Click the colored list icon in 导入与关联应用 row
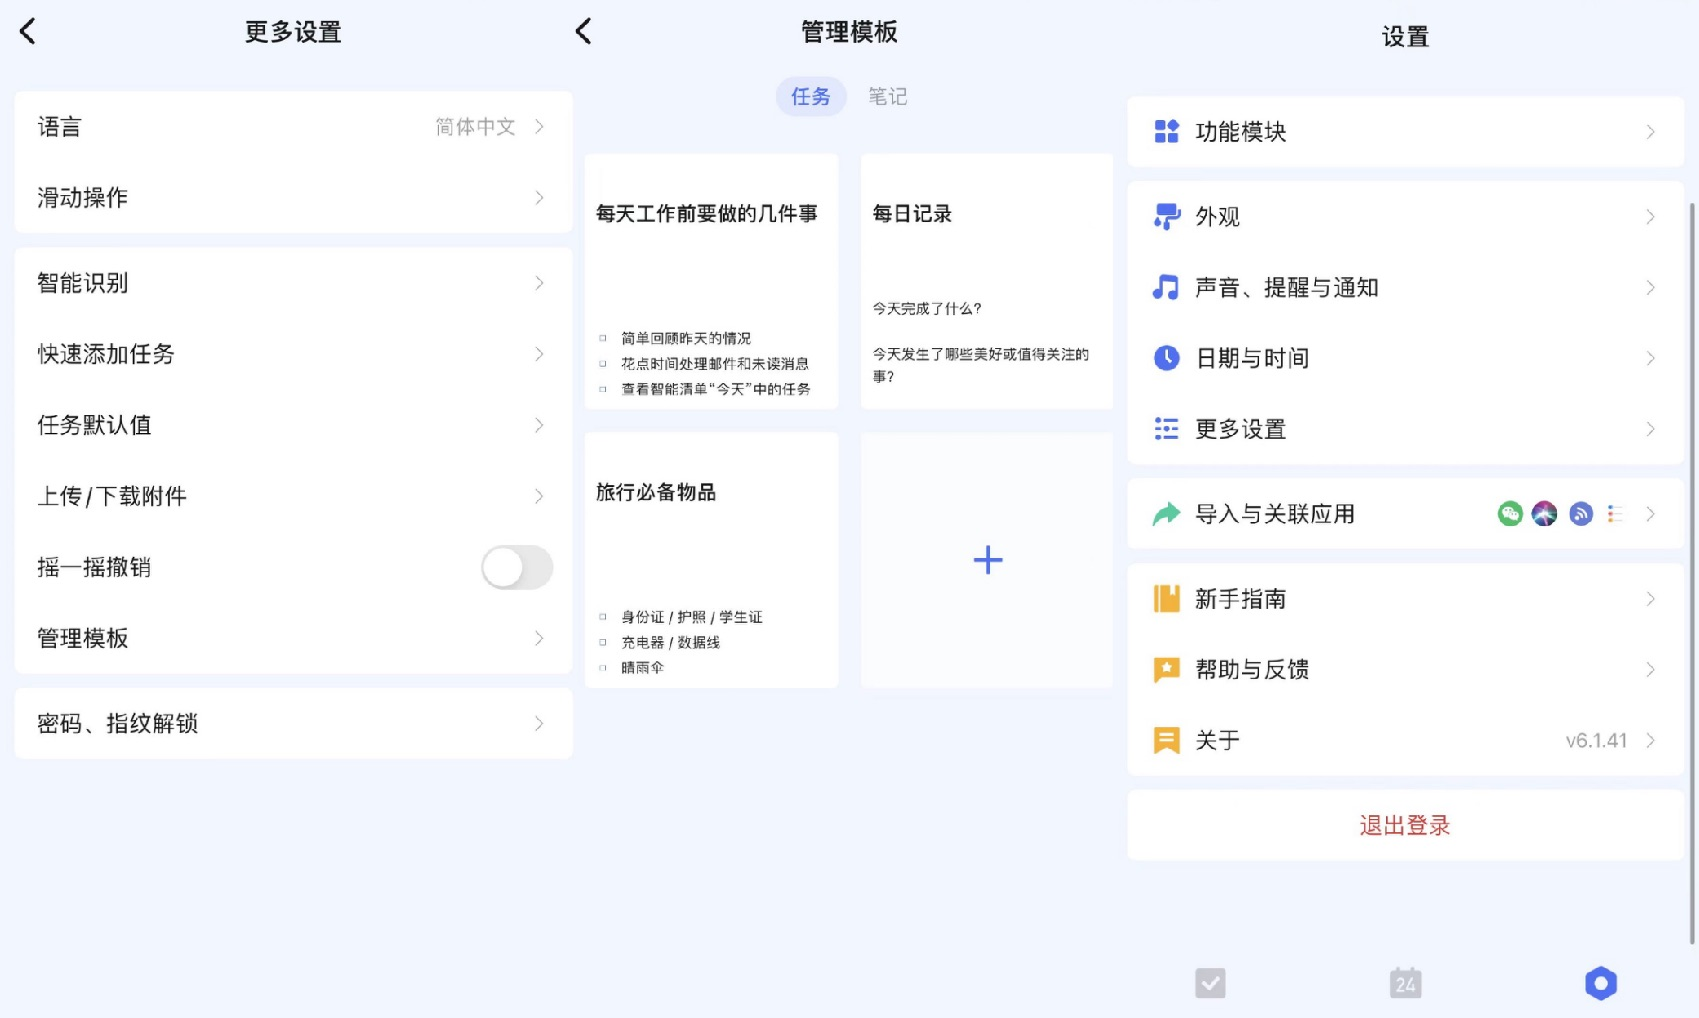The height and width of the screenshot is (1018, 1699). coord(1614,514)
